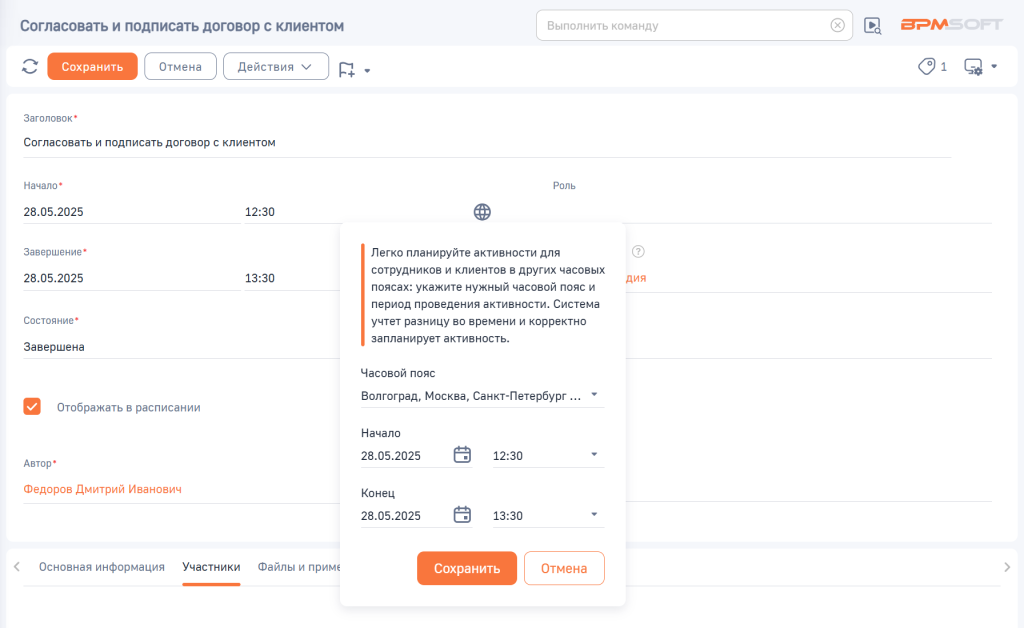Clear the command search field

click(x=837, y=26)
